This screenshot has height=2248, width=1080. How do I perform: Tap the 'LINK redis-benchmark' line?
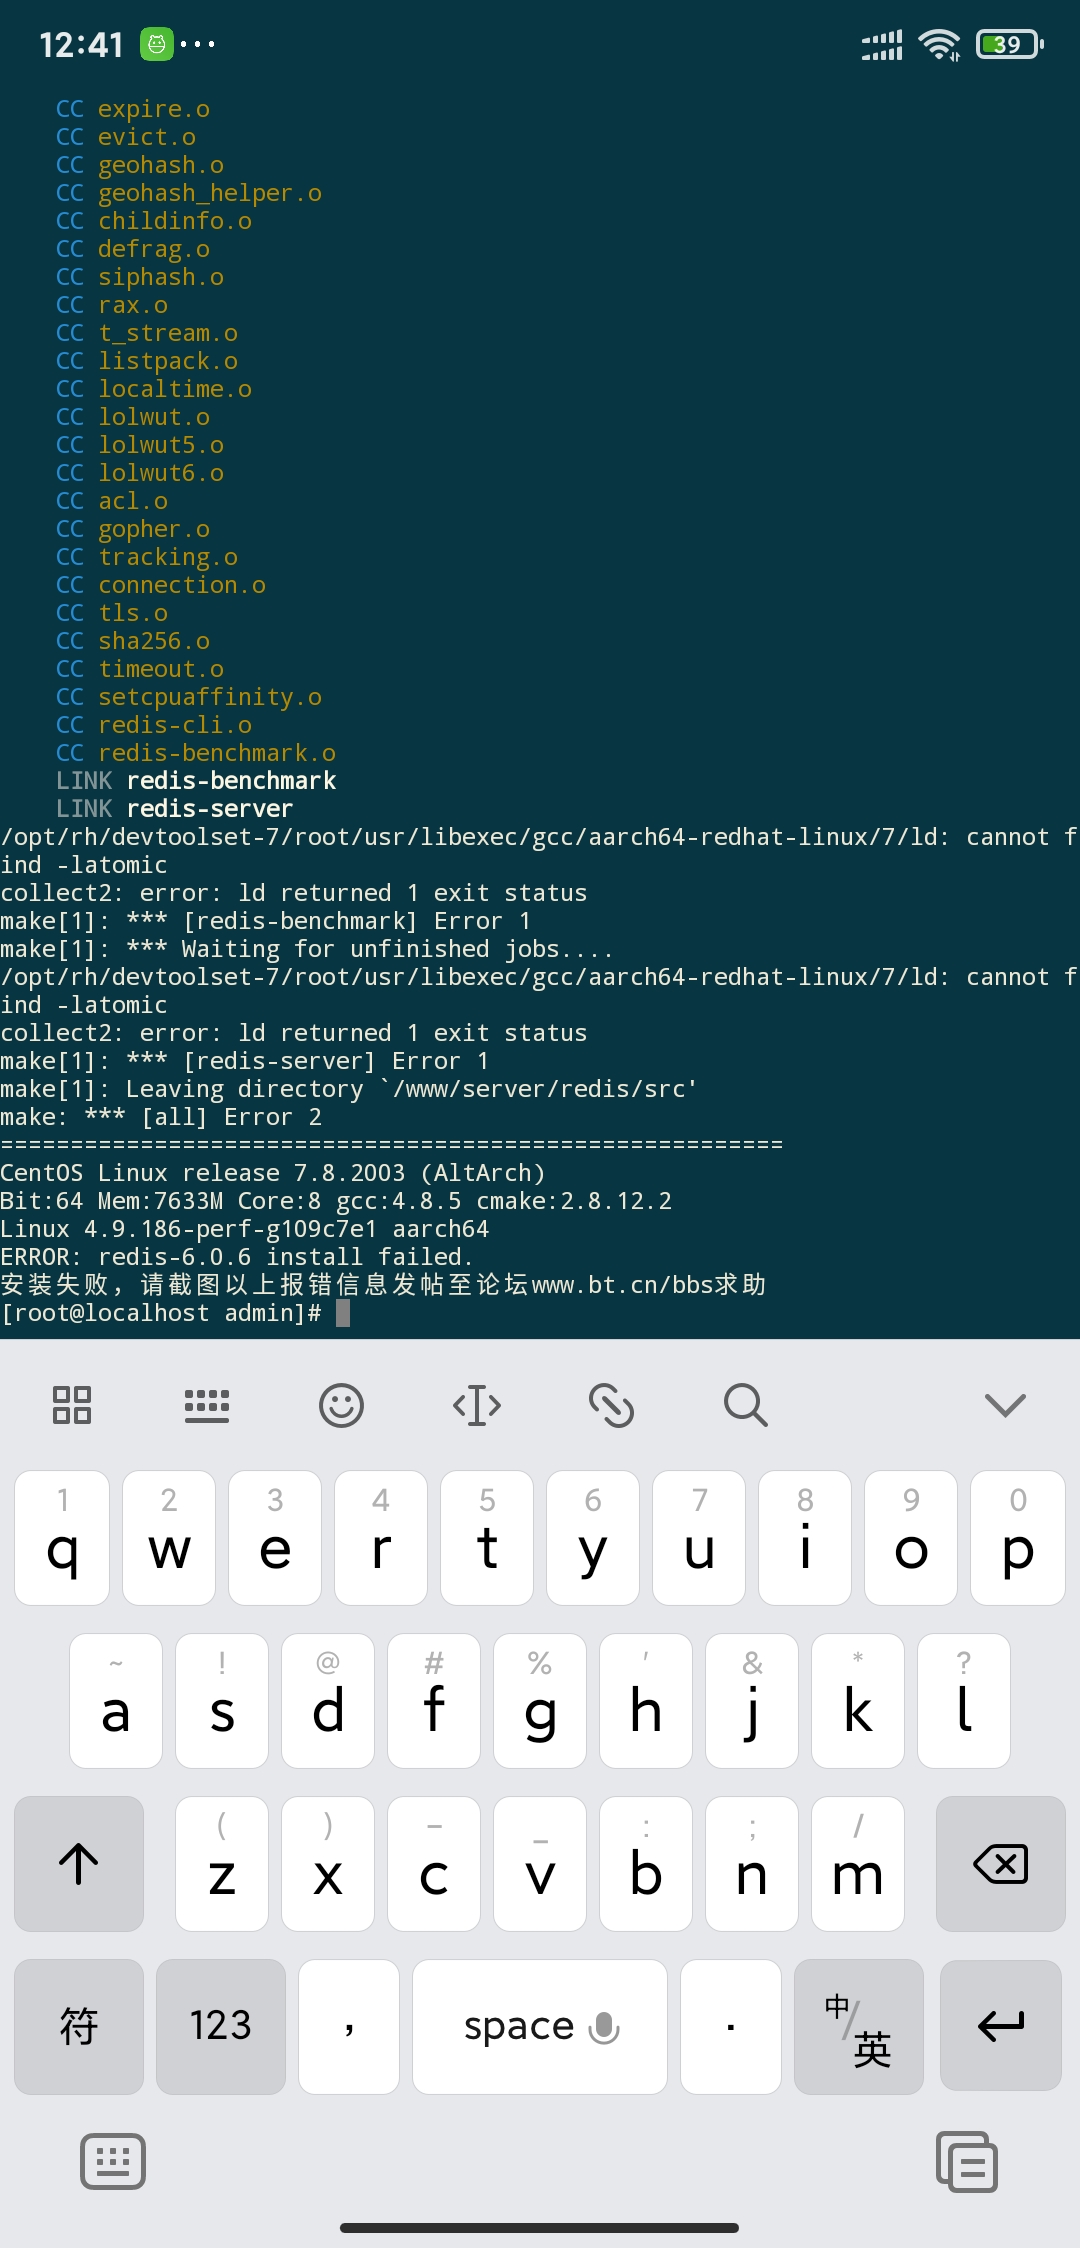[x=196, y=780]
